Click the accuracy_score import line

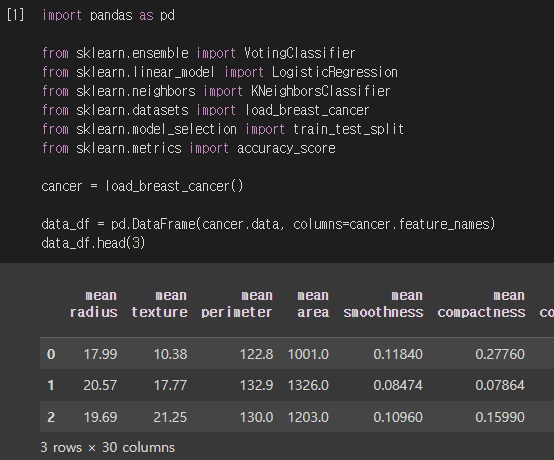click(189, 148)
